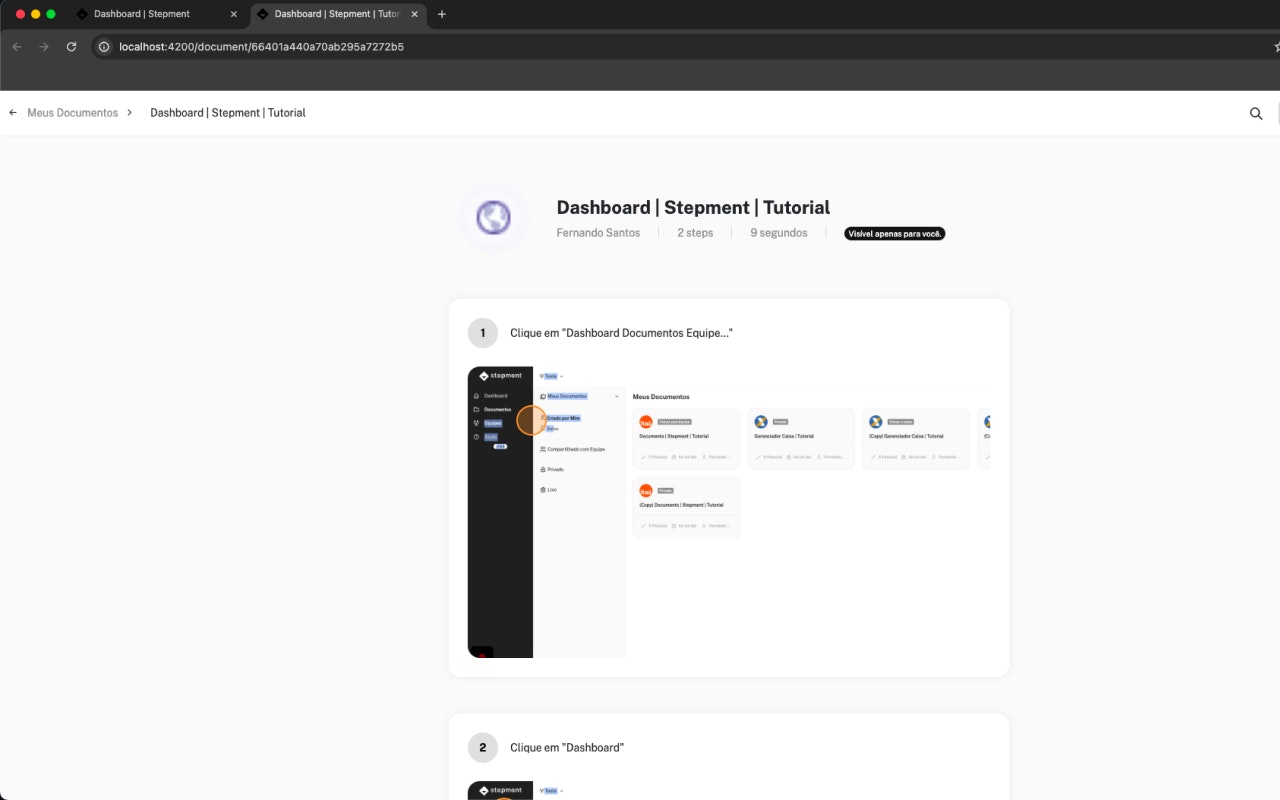Image resolution: width=1280 pixels, height=800 pixels.
Task: Close the Tutorial browser tab
Action: point(415,14)
